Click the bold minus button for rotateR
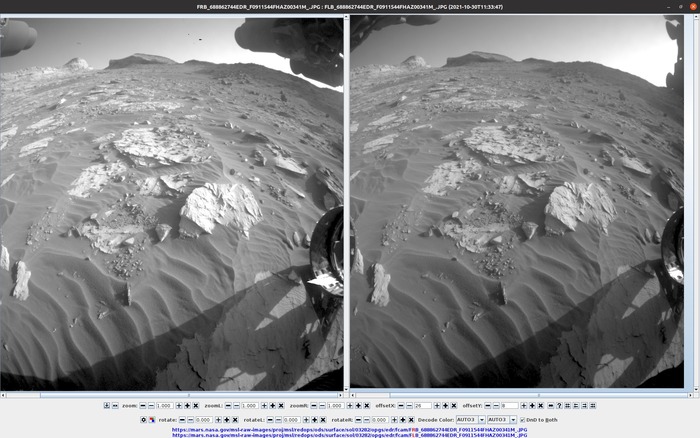700x438 pixels. (358, 420)
